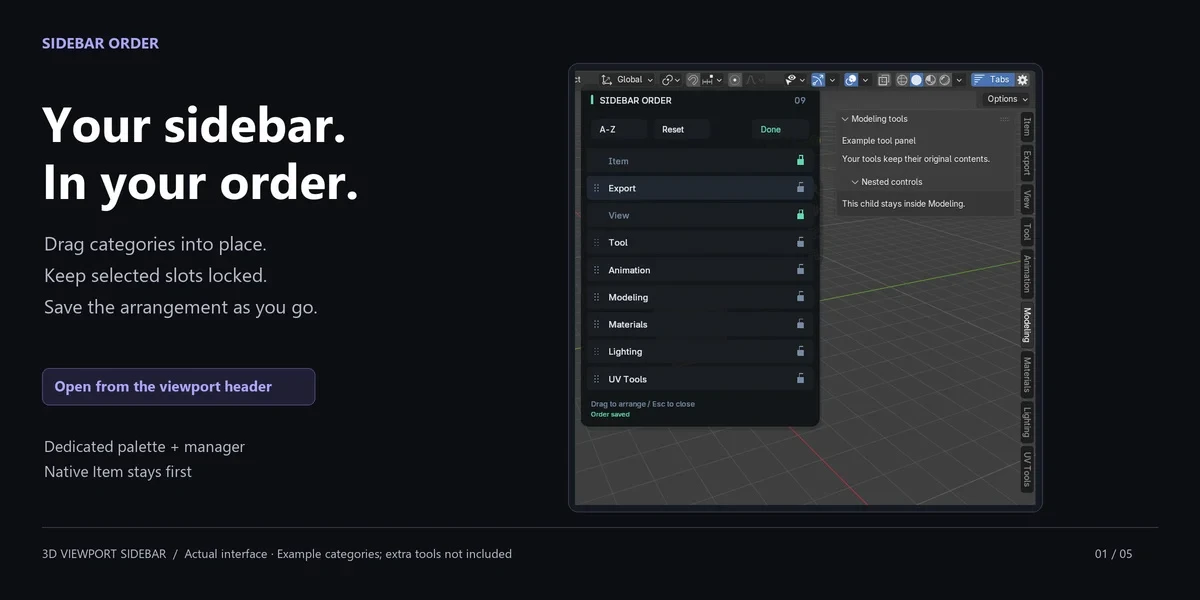Viewport: 1200px width, 600px height.
Task: Open the Options dropdown
Action: (x=1007, y=99)
